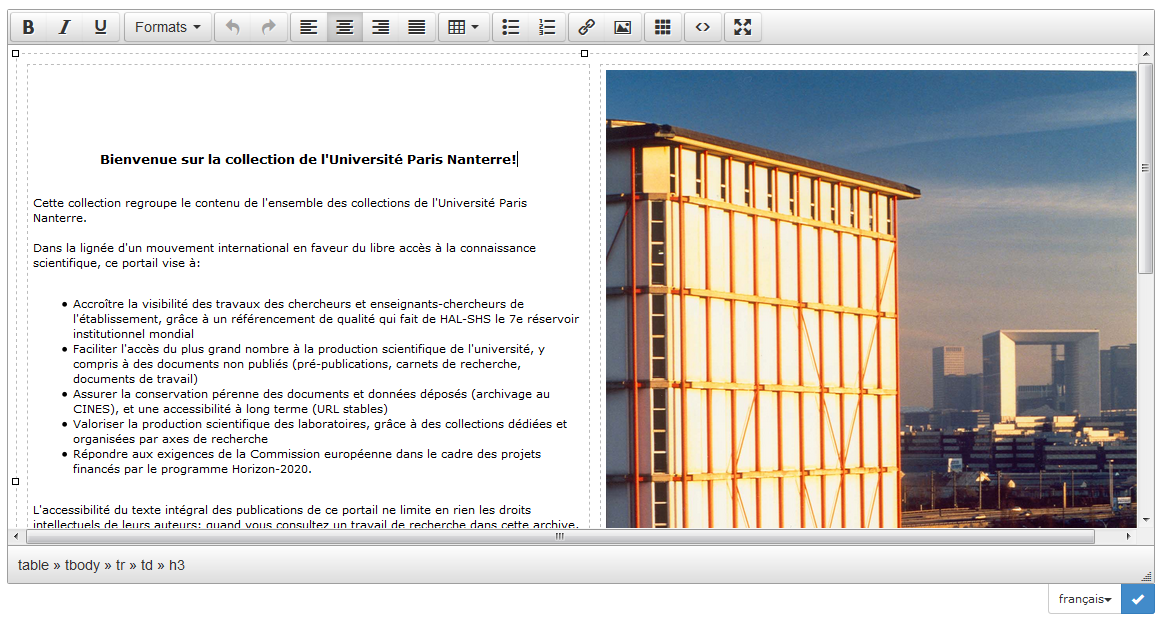The height and width of the screenshot is (620, 1162).
Task: Click the 'Accroître la visibilité' bullet item
Action: pyautogui.click(x=326, y=319)
